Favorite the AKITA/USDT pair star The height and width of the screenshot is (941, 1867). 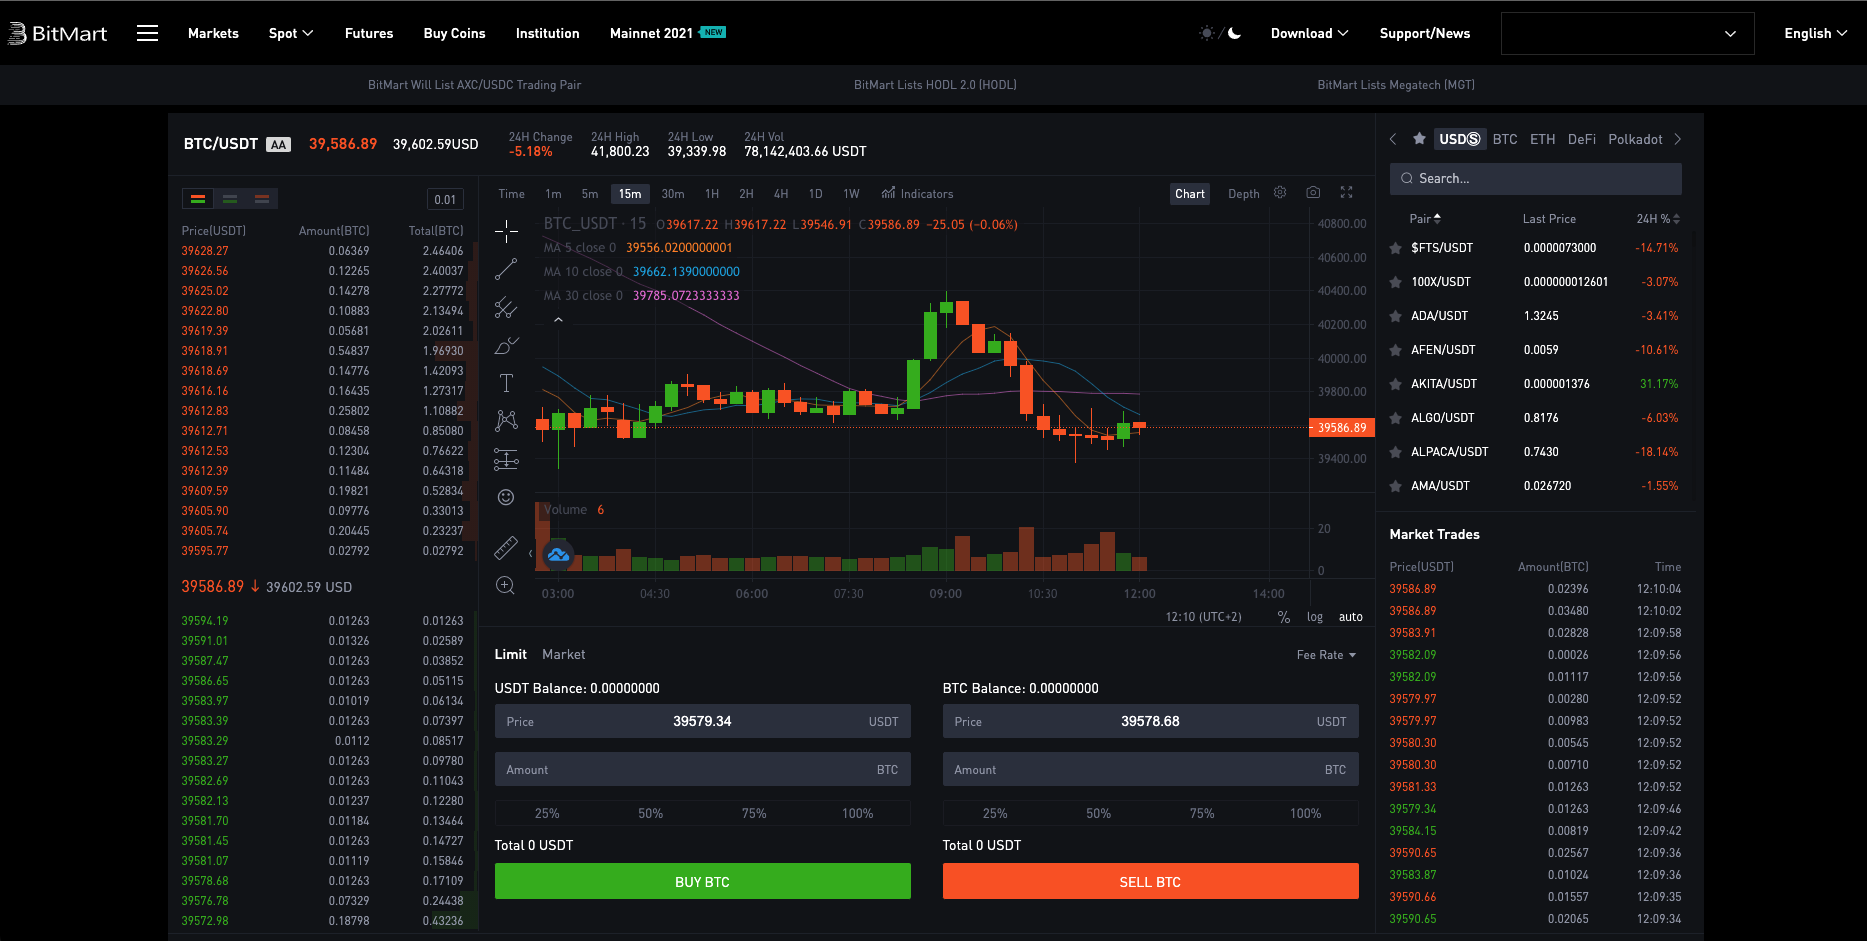click(x=1395, y=384)
